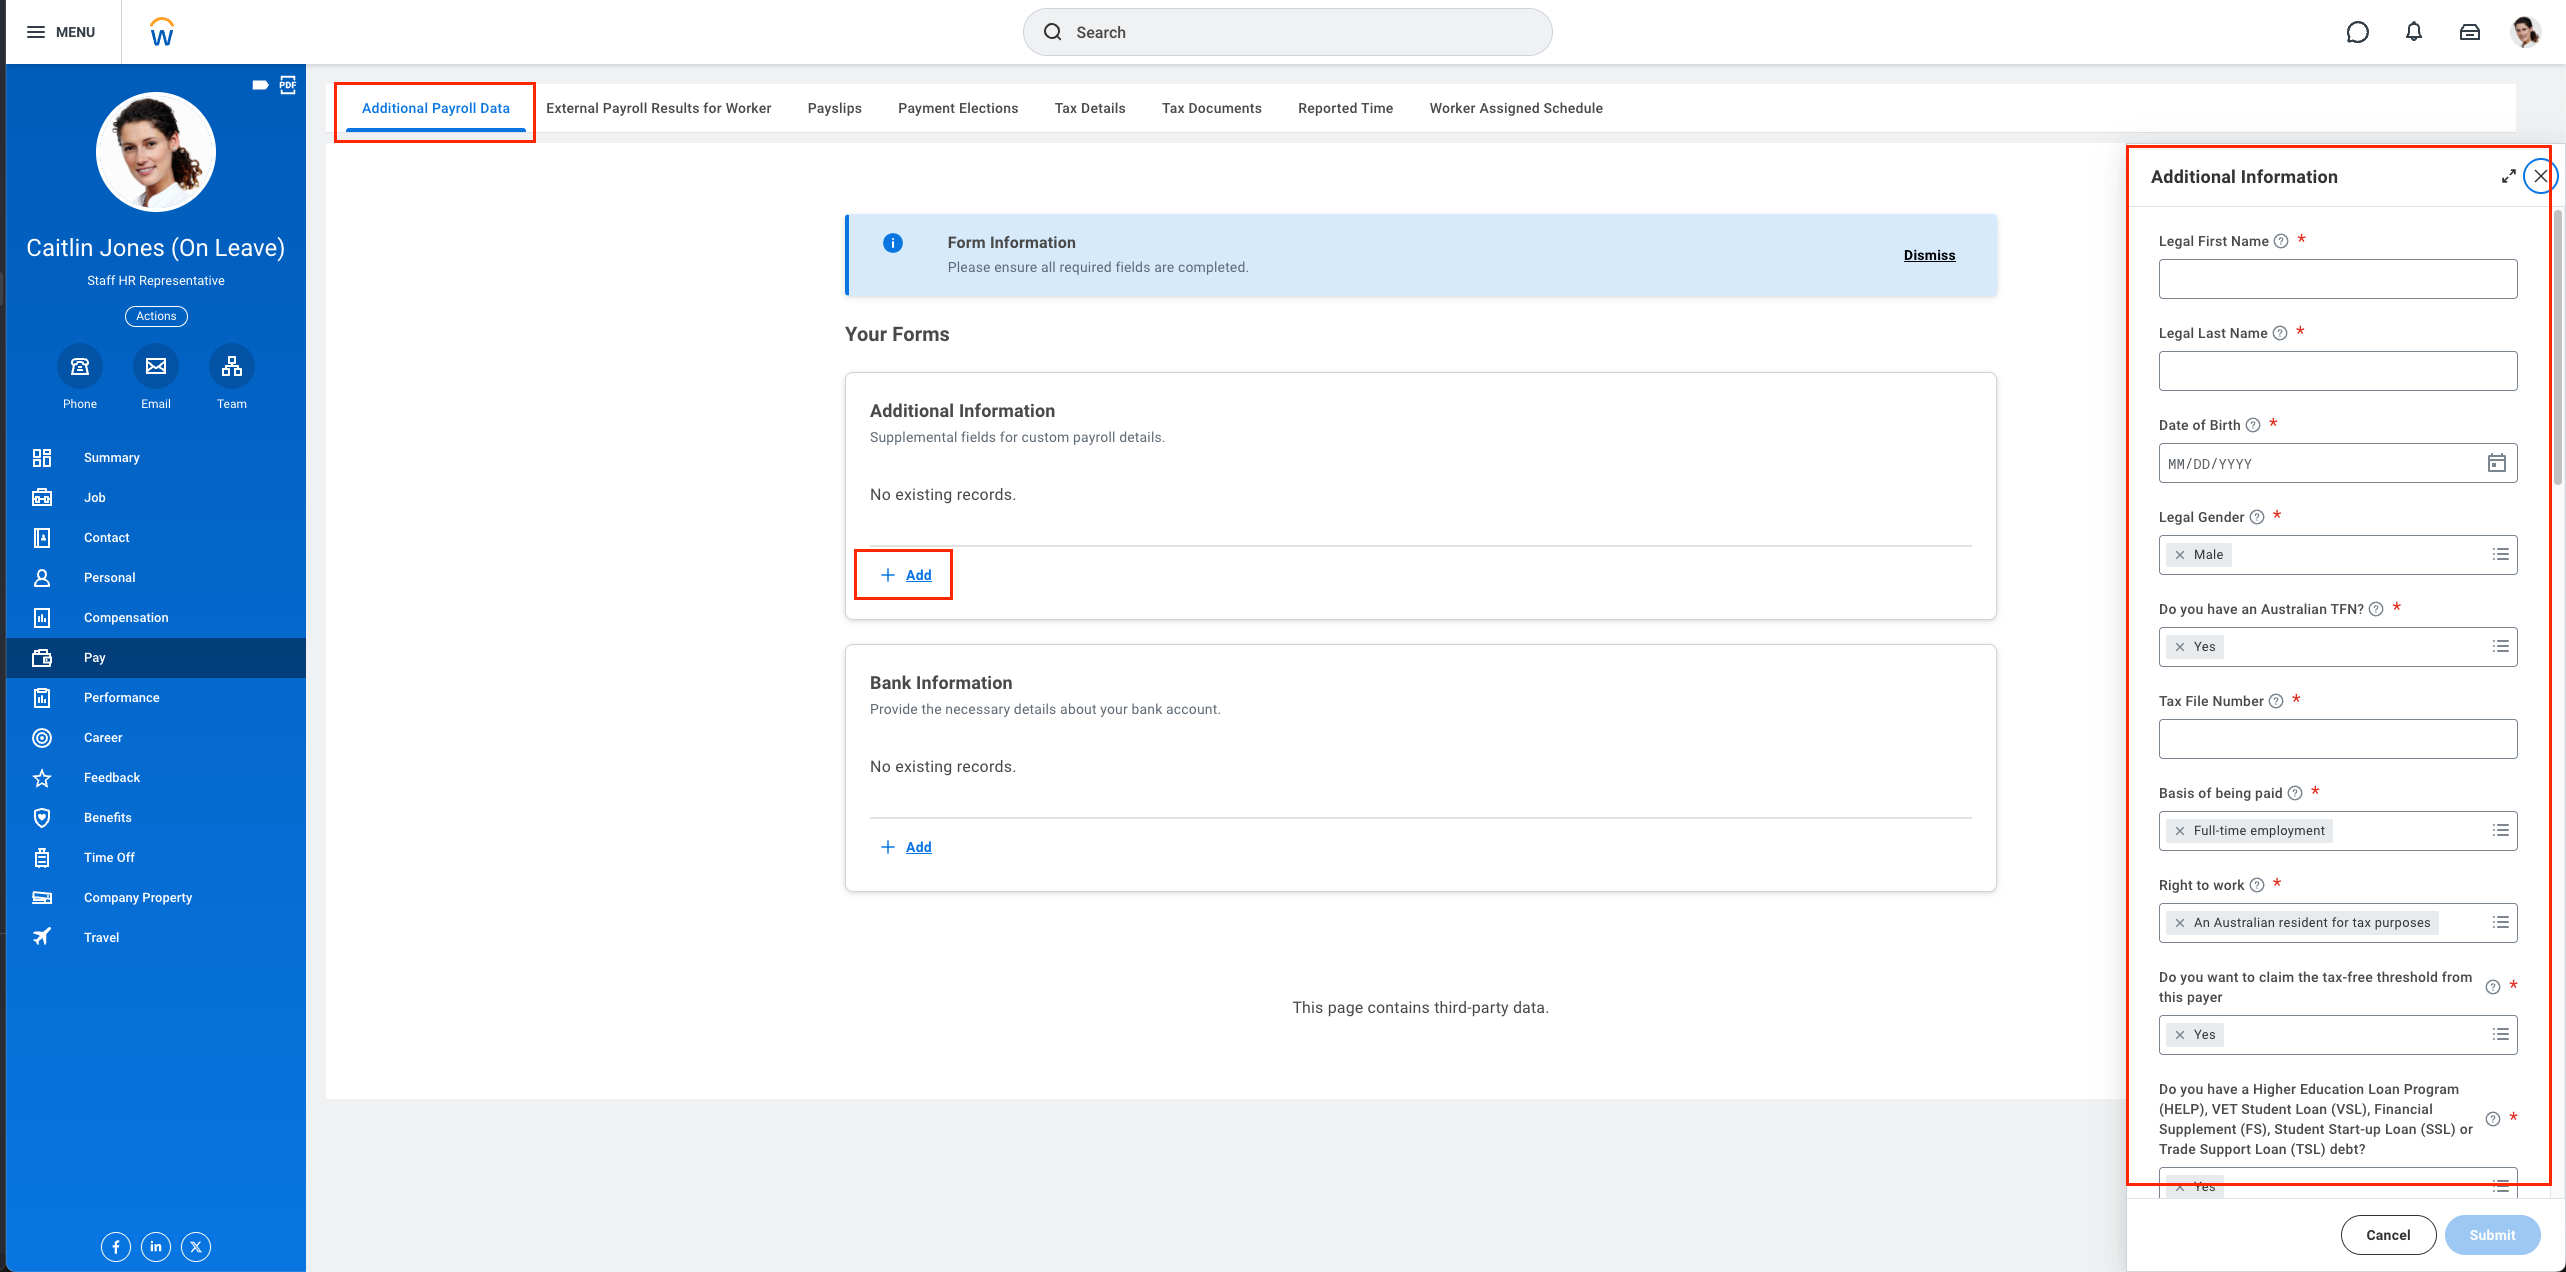Switch to Payment Elections tab

[x=957, y=108]
